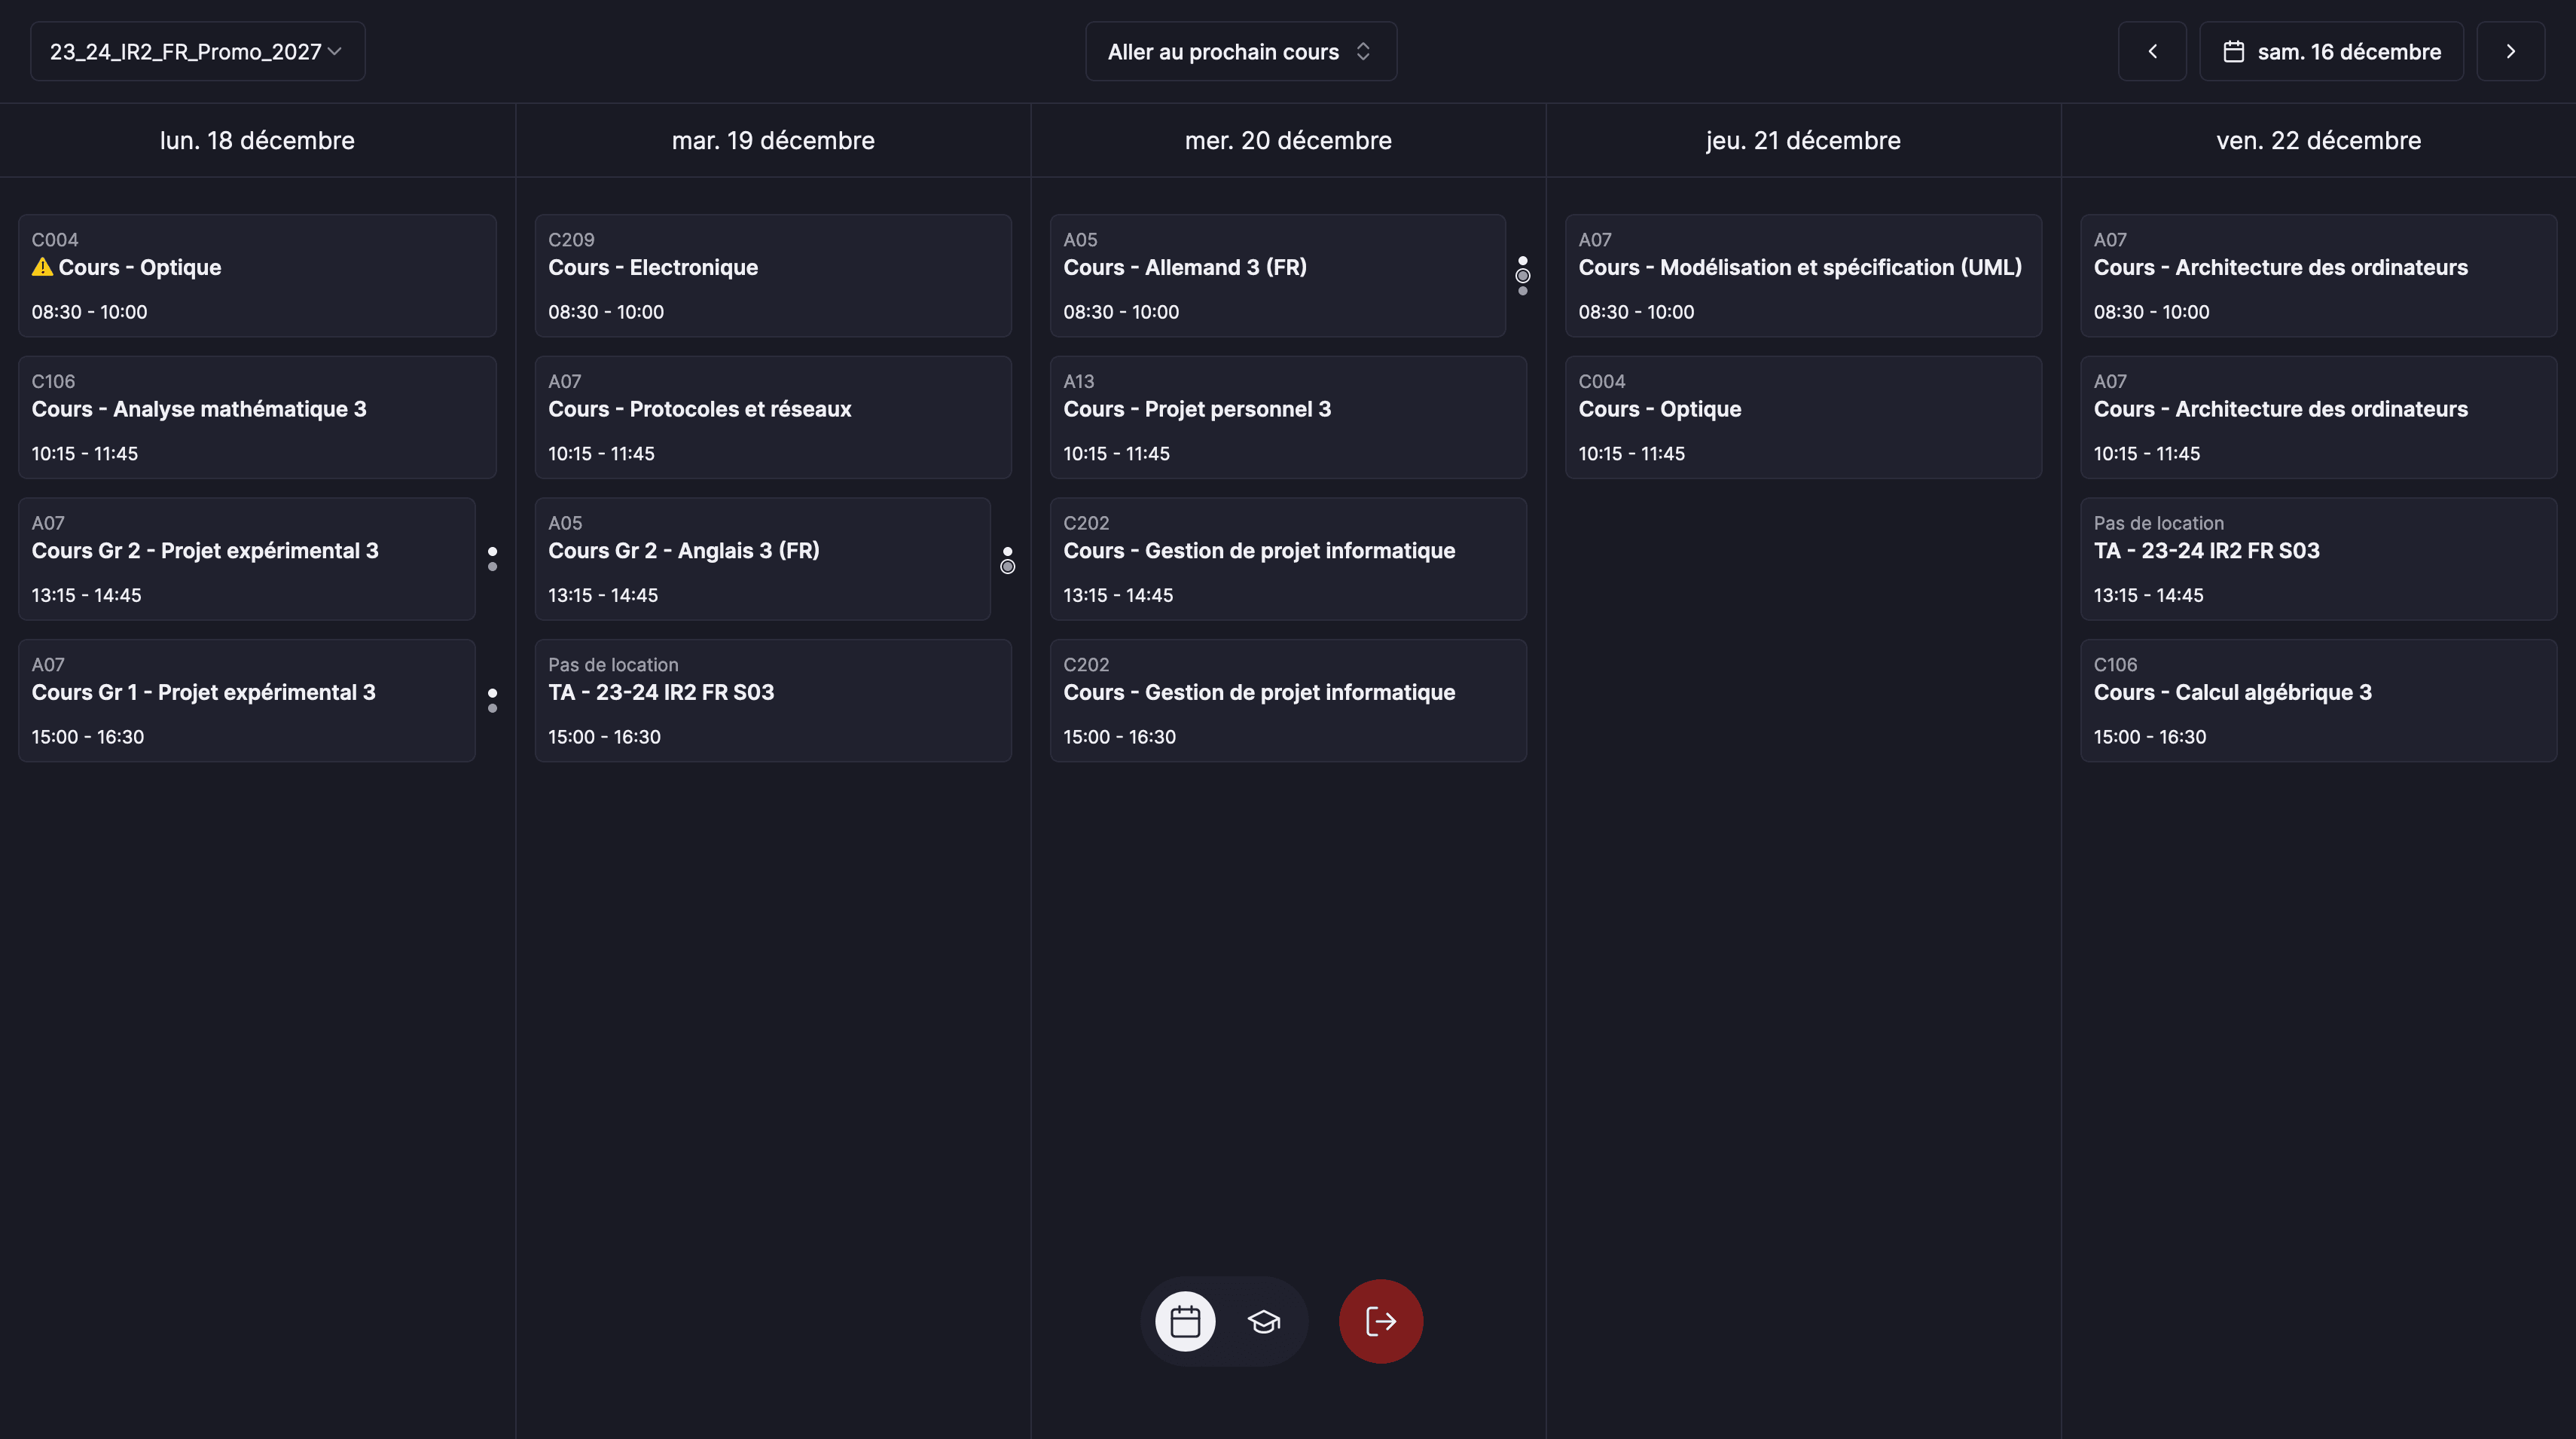Select ringed middle dot beside Cours - Allemand 3 (FR)

tap(1522, 275)
